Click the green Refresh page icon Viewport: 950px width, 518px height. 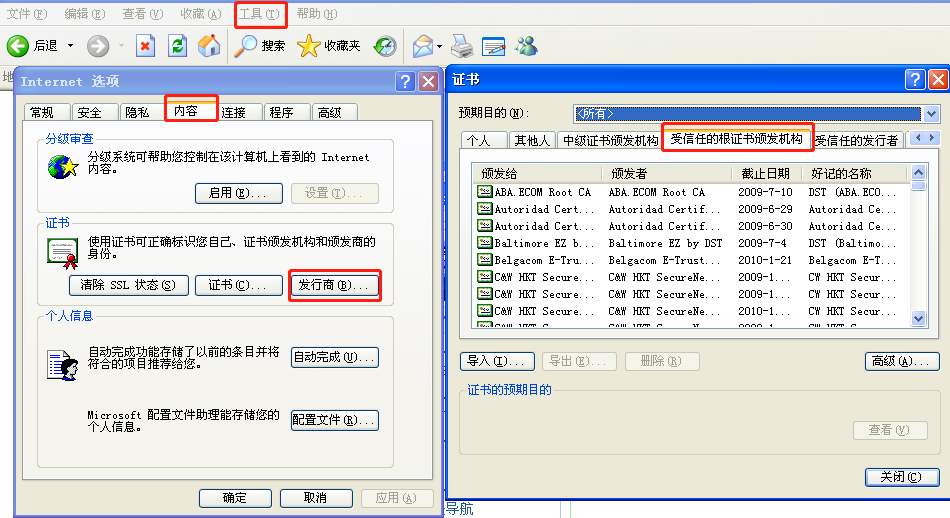click(177, 46)
